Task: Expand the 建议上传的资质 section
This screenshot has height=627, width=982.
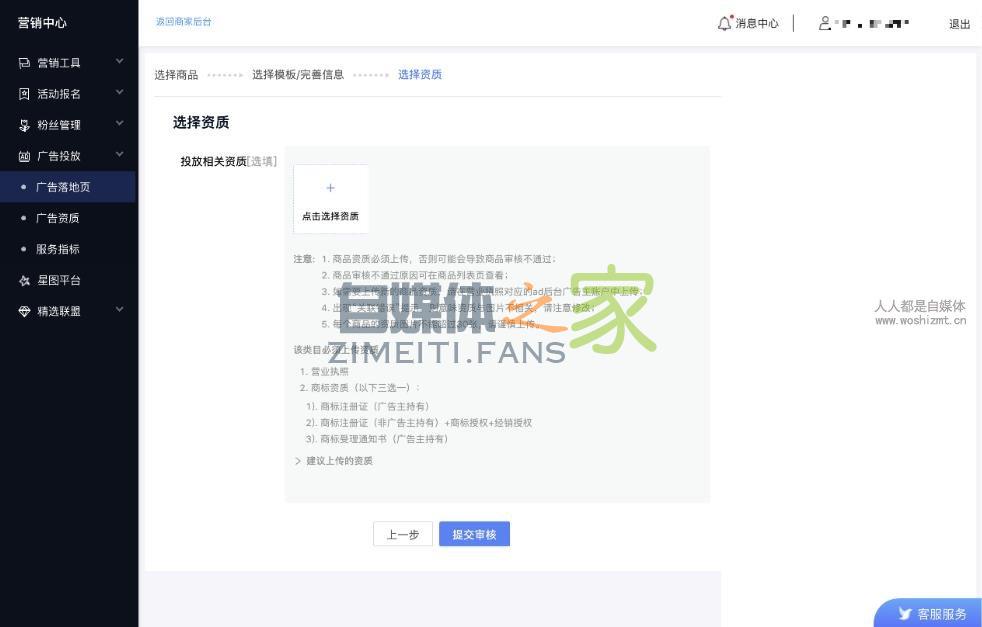Action: 334,461
